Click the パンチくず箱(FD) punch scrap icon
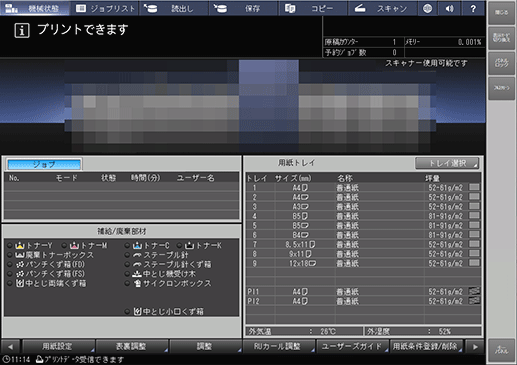This screenshot has width=517, height=365. [x=20, y=264]
